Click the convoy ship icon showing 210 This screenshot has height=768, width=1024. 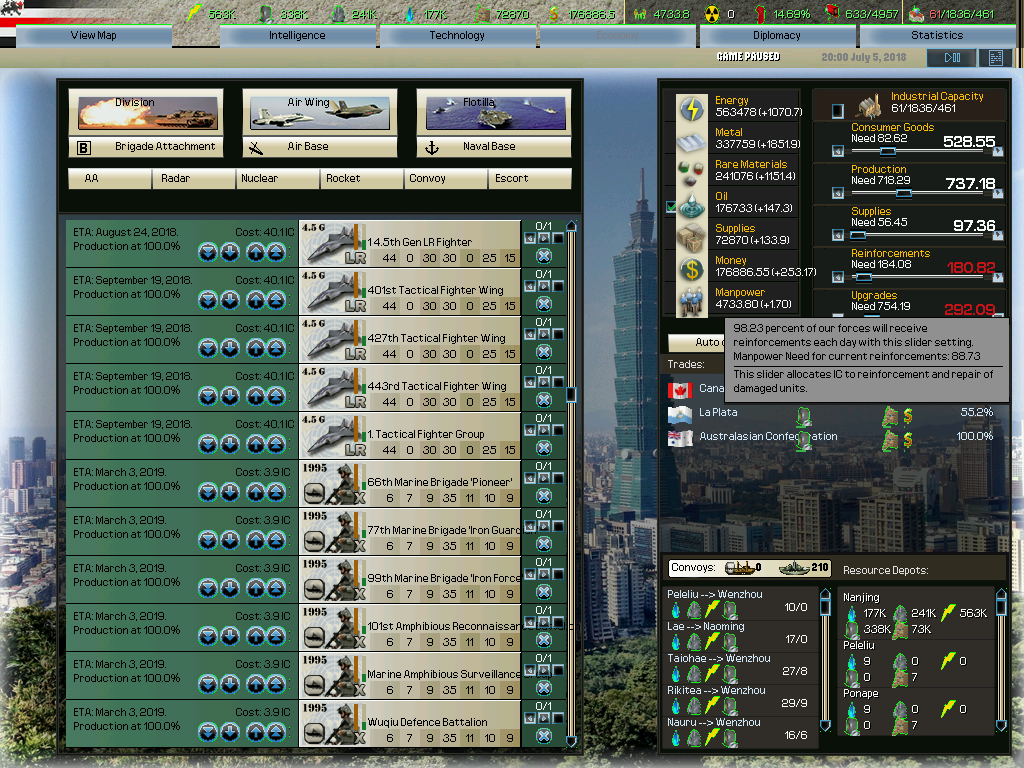791,568
